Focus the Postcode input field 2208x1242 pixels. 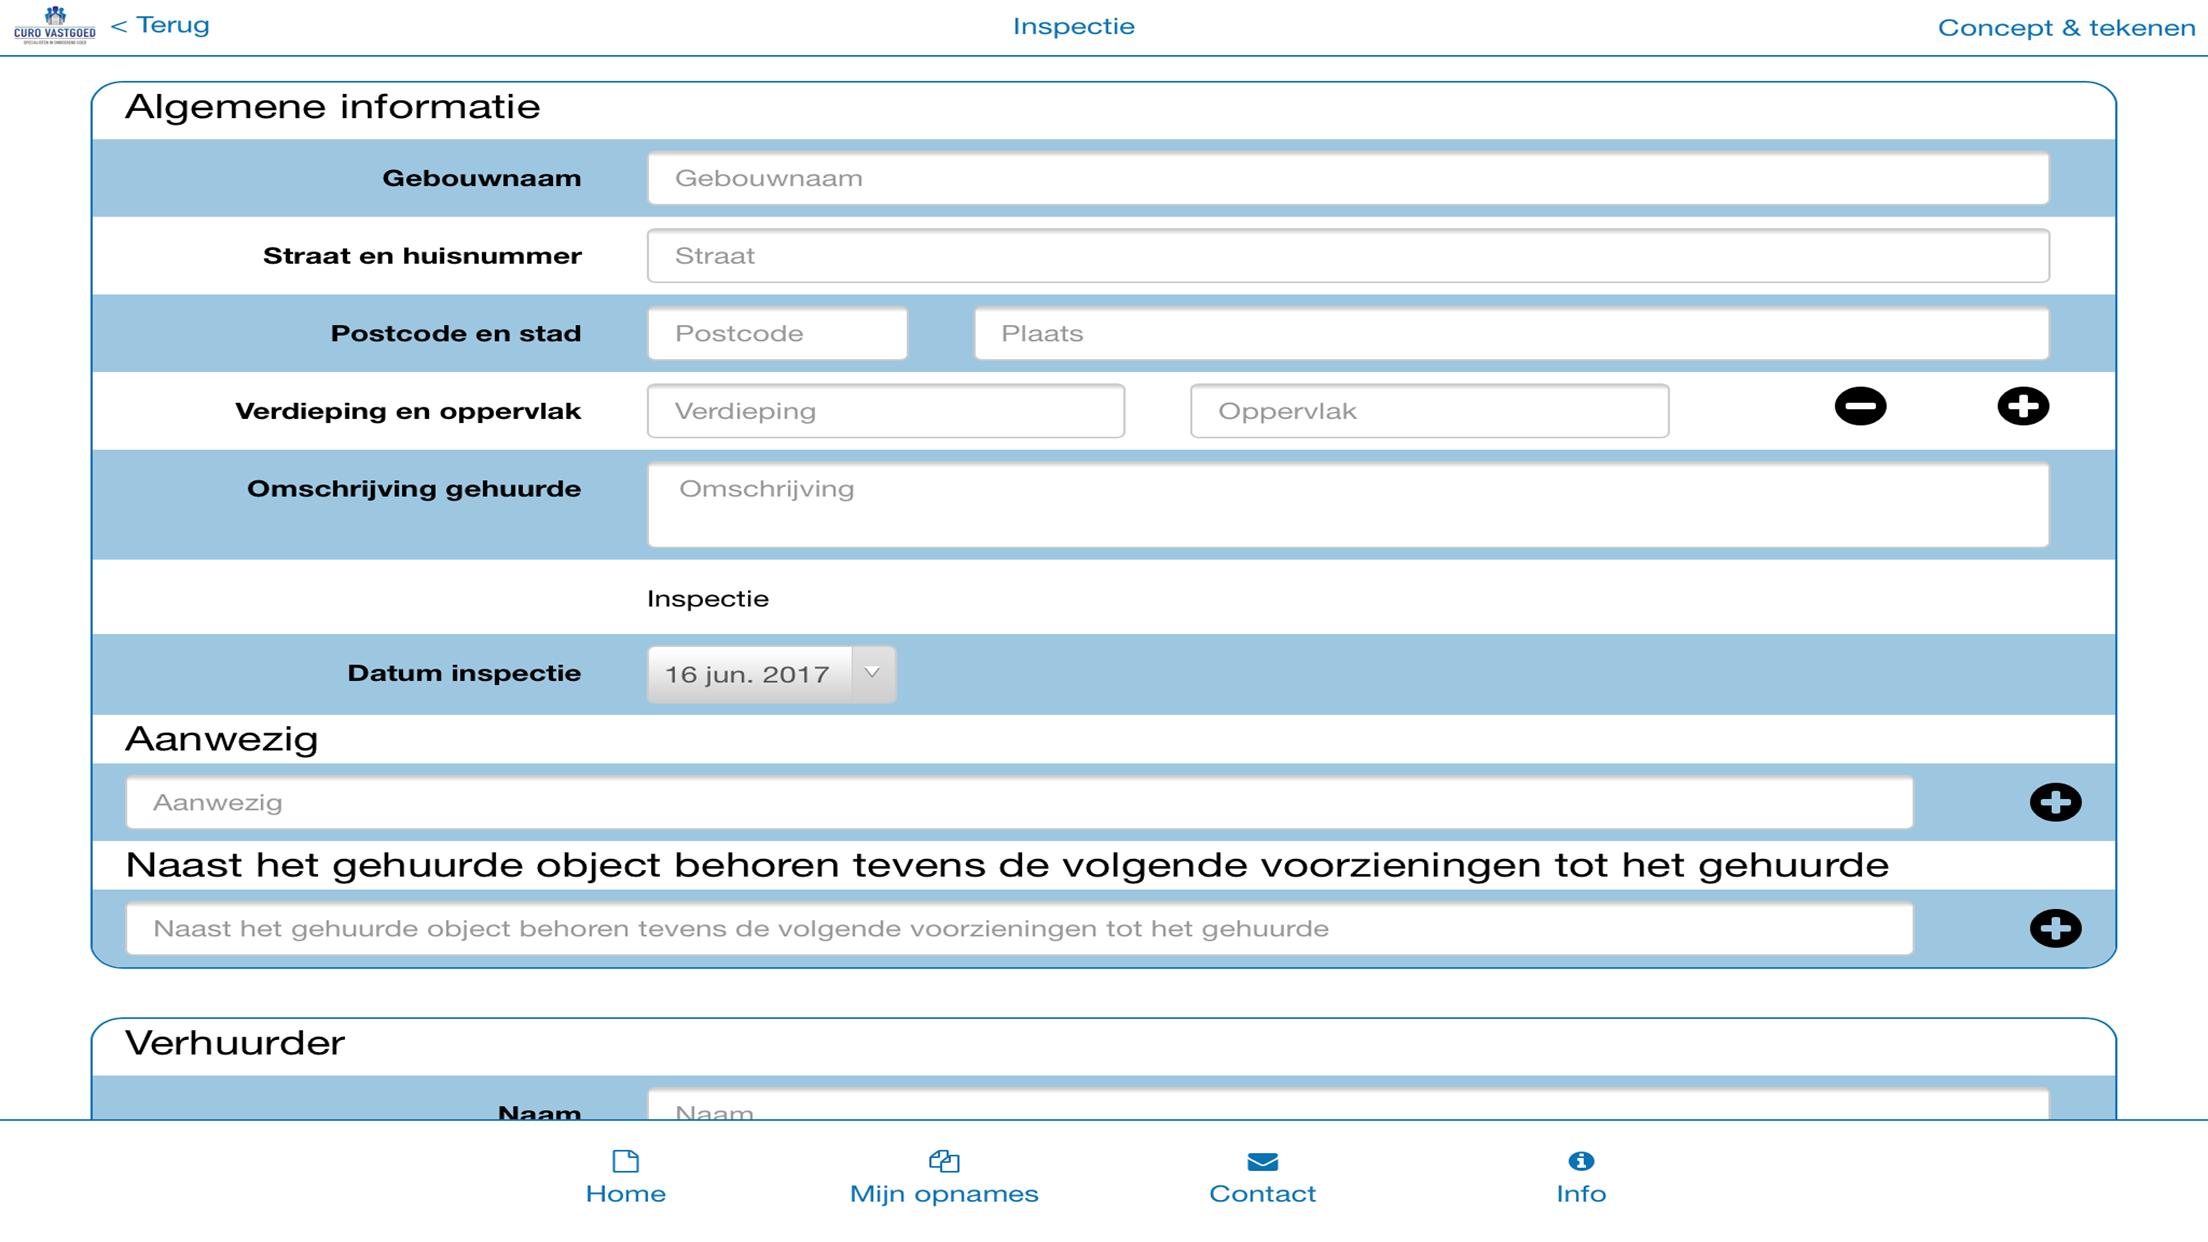[x=777, y=333]
